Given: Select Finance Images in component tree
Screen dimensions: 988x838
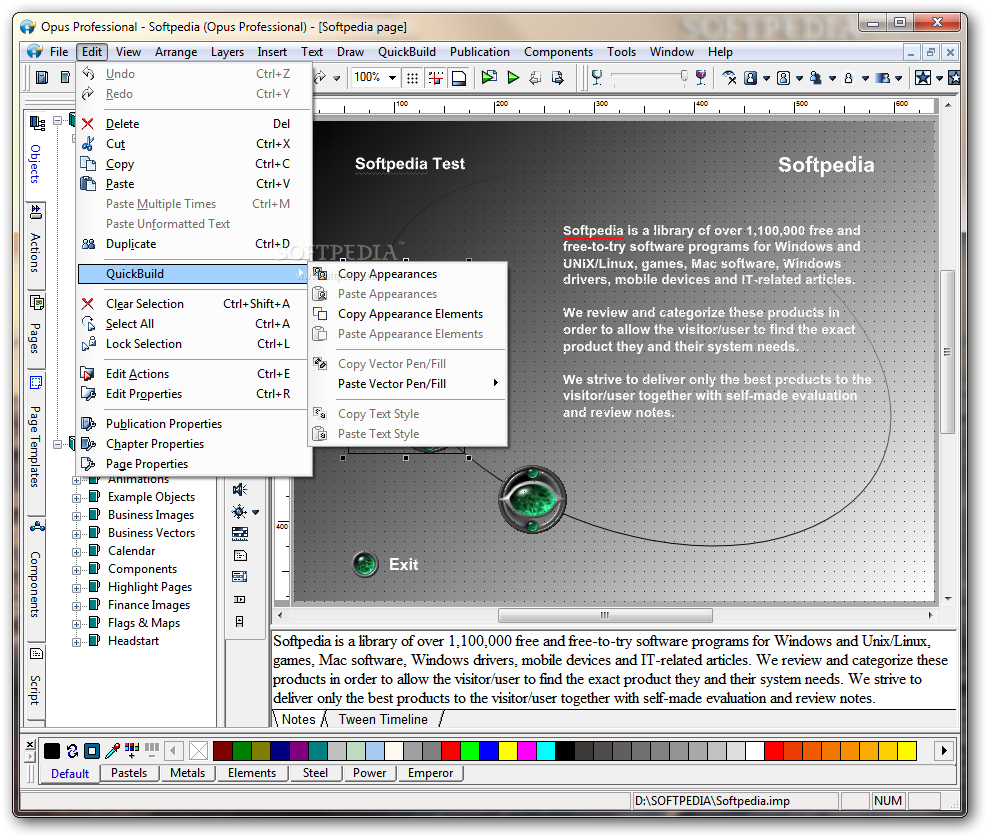Looking at the screenshot, I should 149,605.
